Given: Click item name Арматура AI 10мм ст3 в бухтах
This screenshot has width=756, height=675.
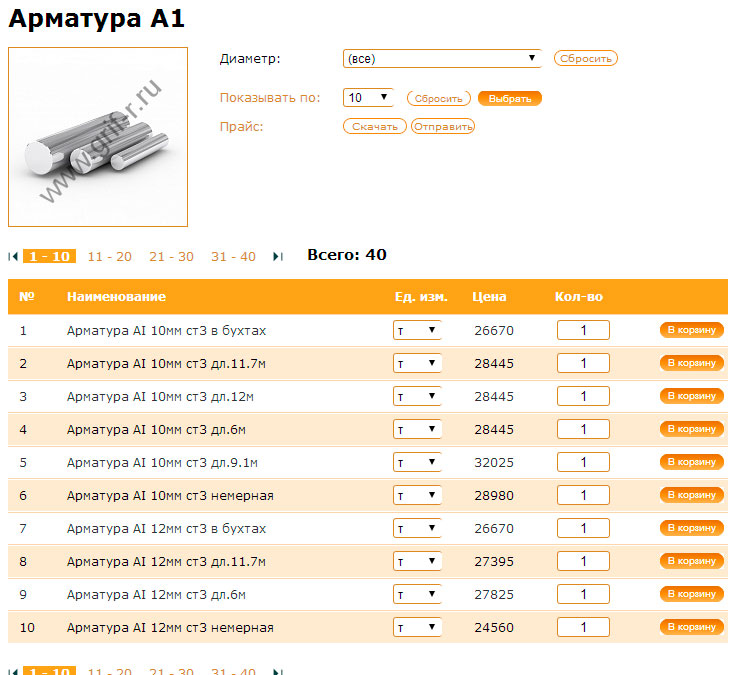Looking at the screenshot, I should pos(166,331).
